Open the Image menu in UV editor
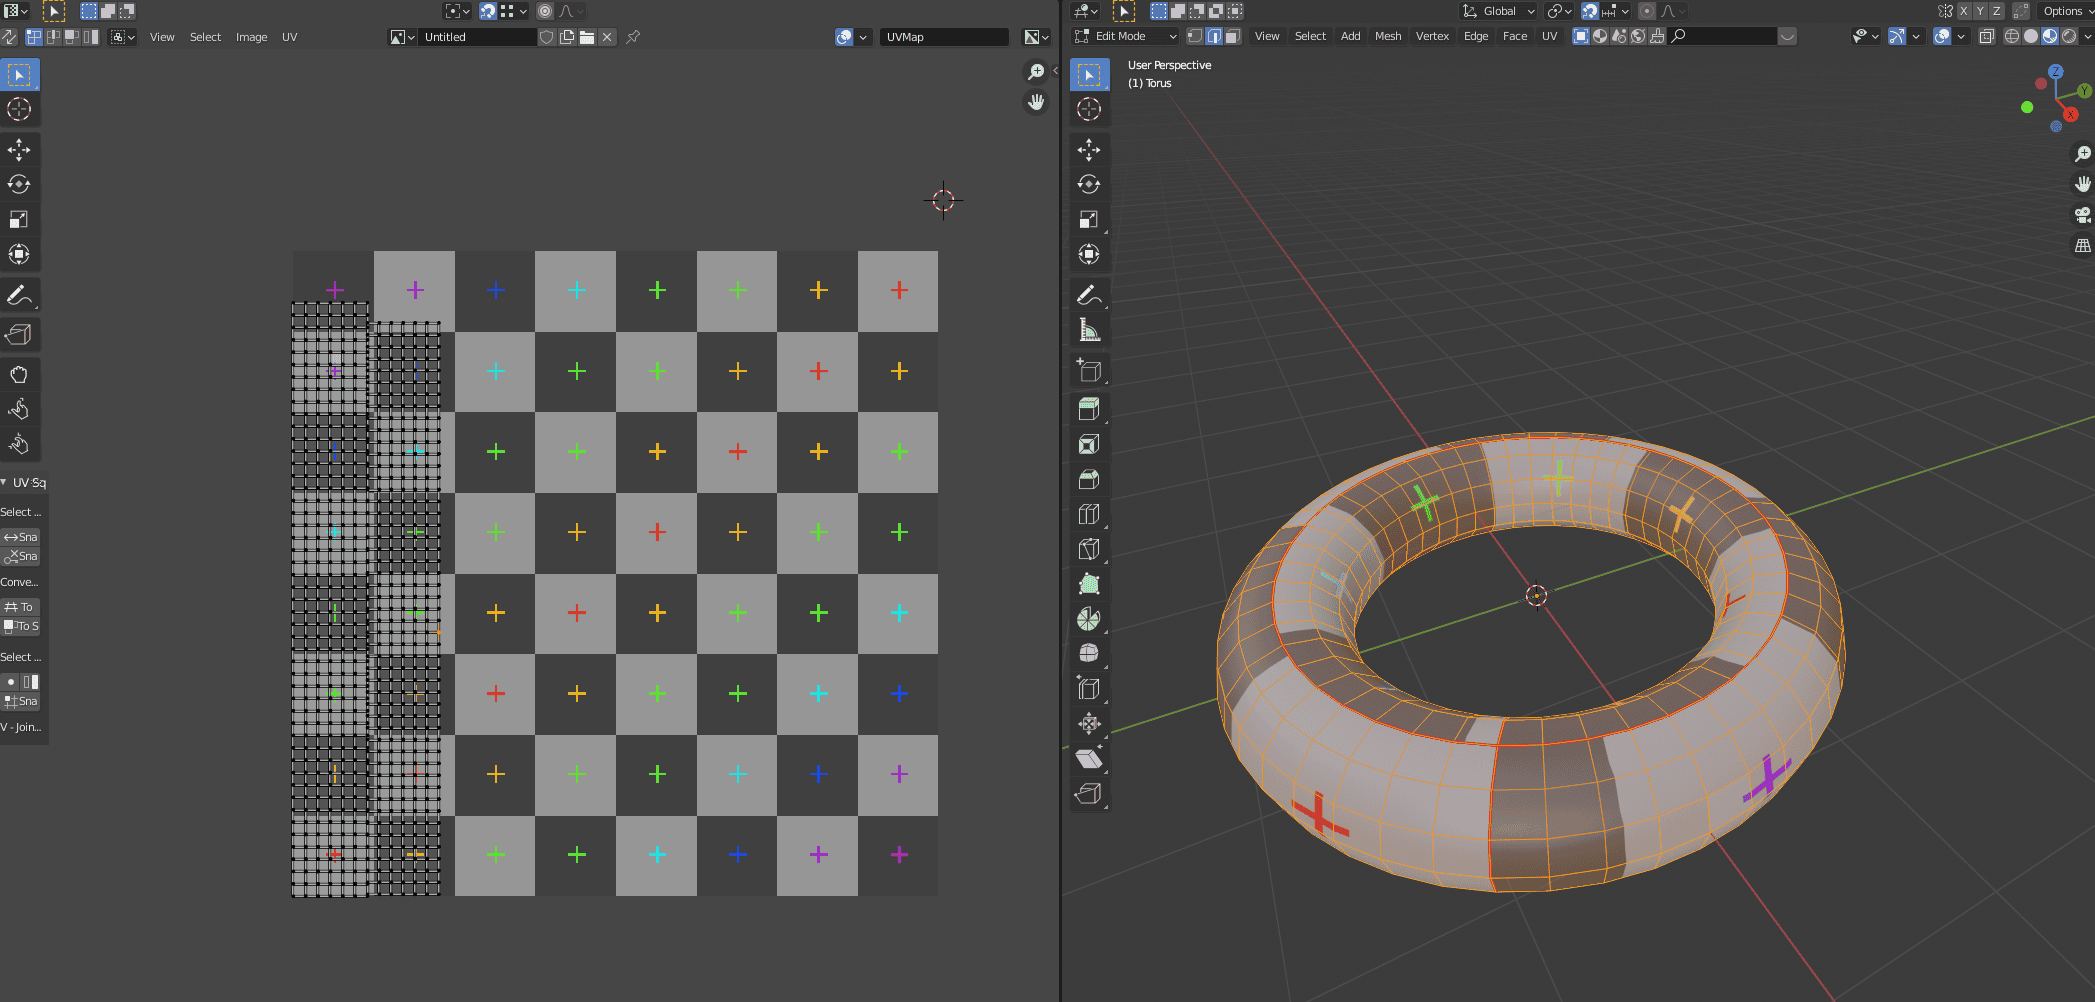Image resolution: width=2095 pixels, height=1002 pixels. 251,37
